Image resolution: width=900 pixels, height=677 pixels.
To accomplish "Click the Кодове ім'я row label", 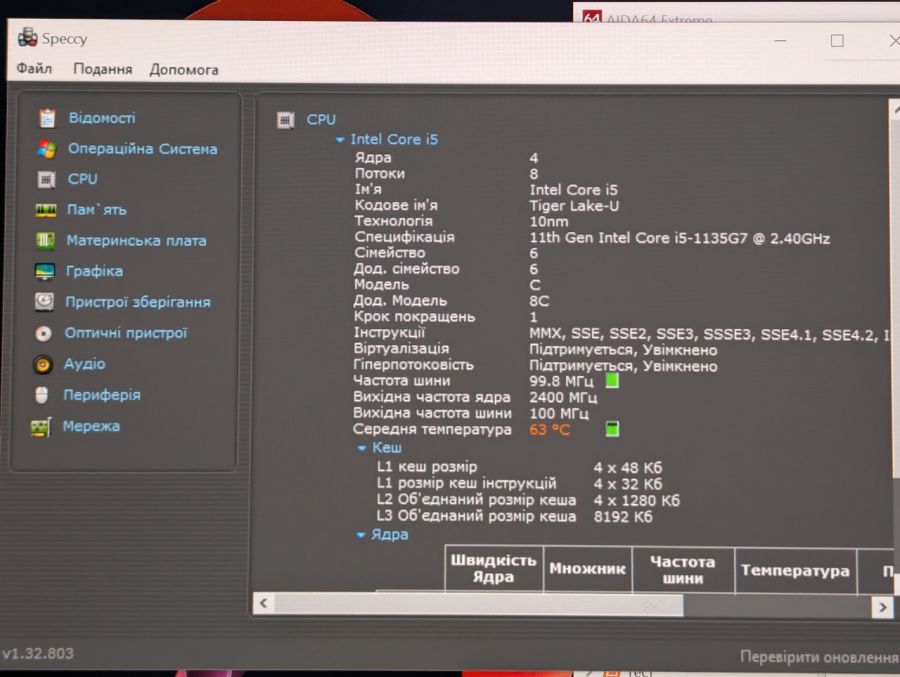I will coord(396,205).
